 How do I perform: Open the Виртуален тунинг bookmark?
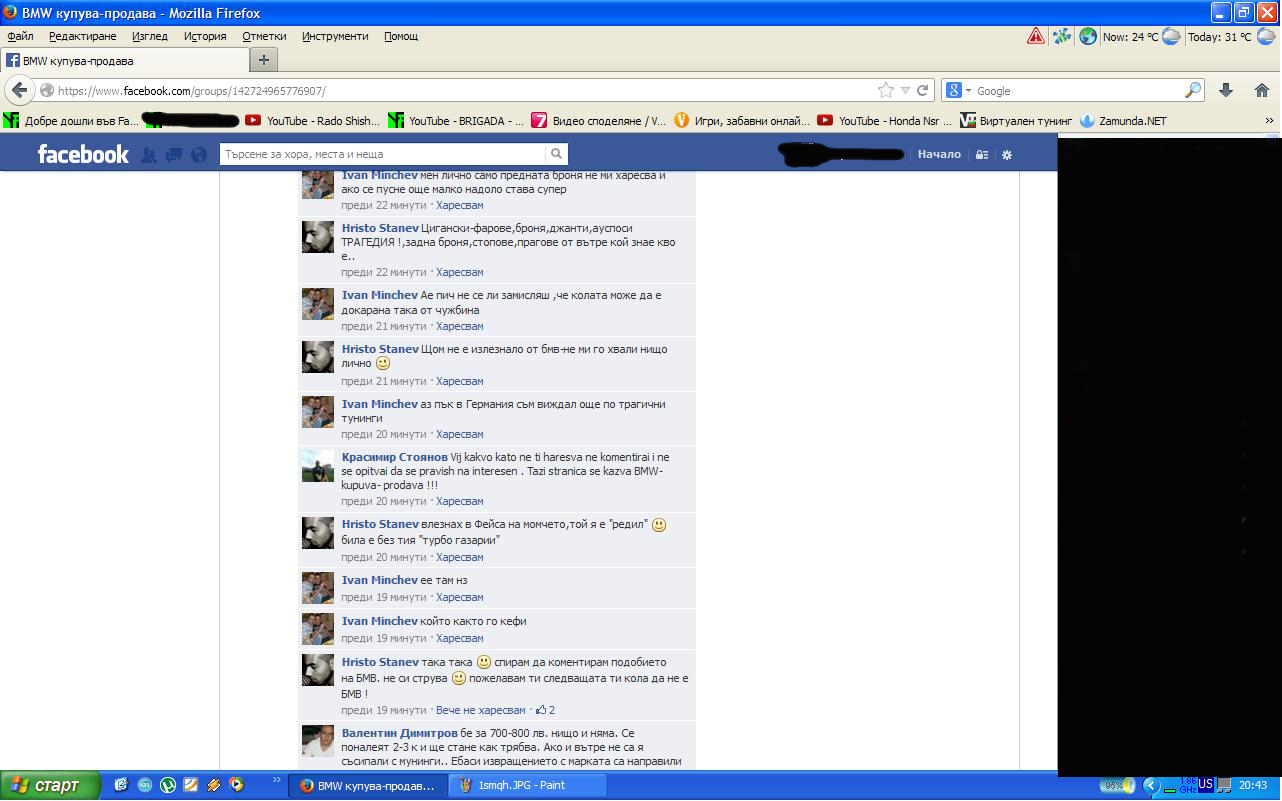click(x=1016, y=121)
